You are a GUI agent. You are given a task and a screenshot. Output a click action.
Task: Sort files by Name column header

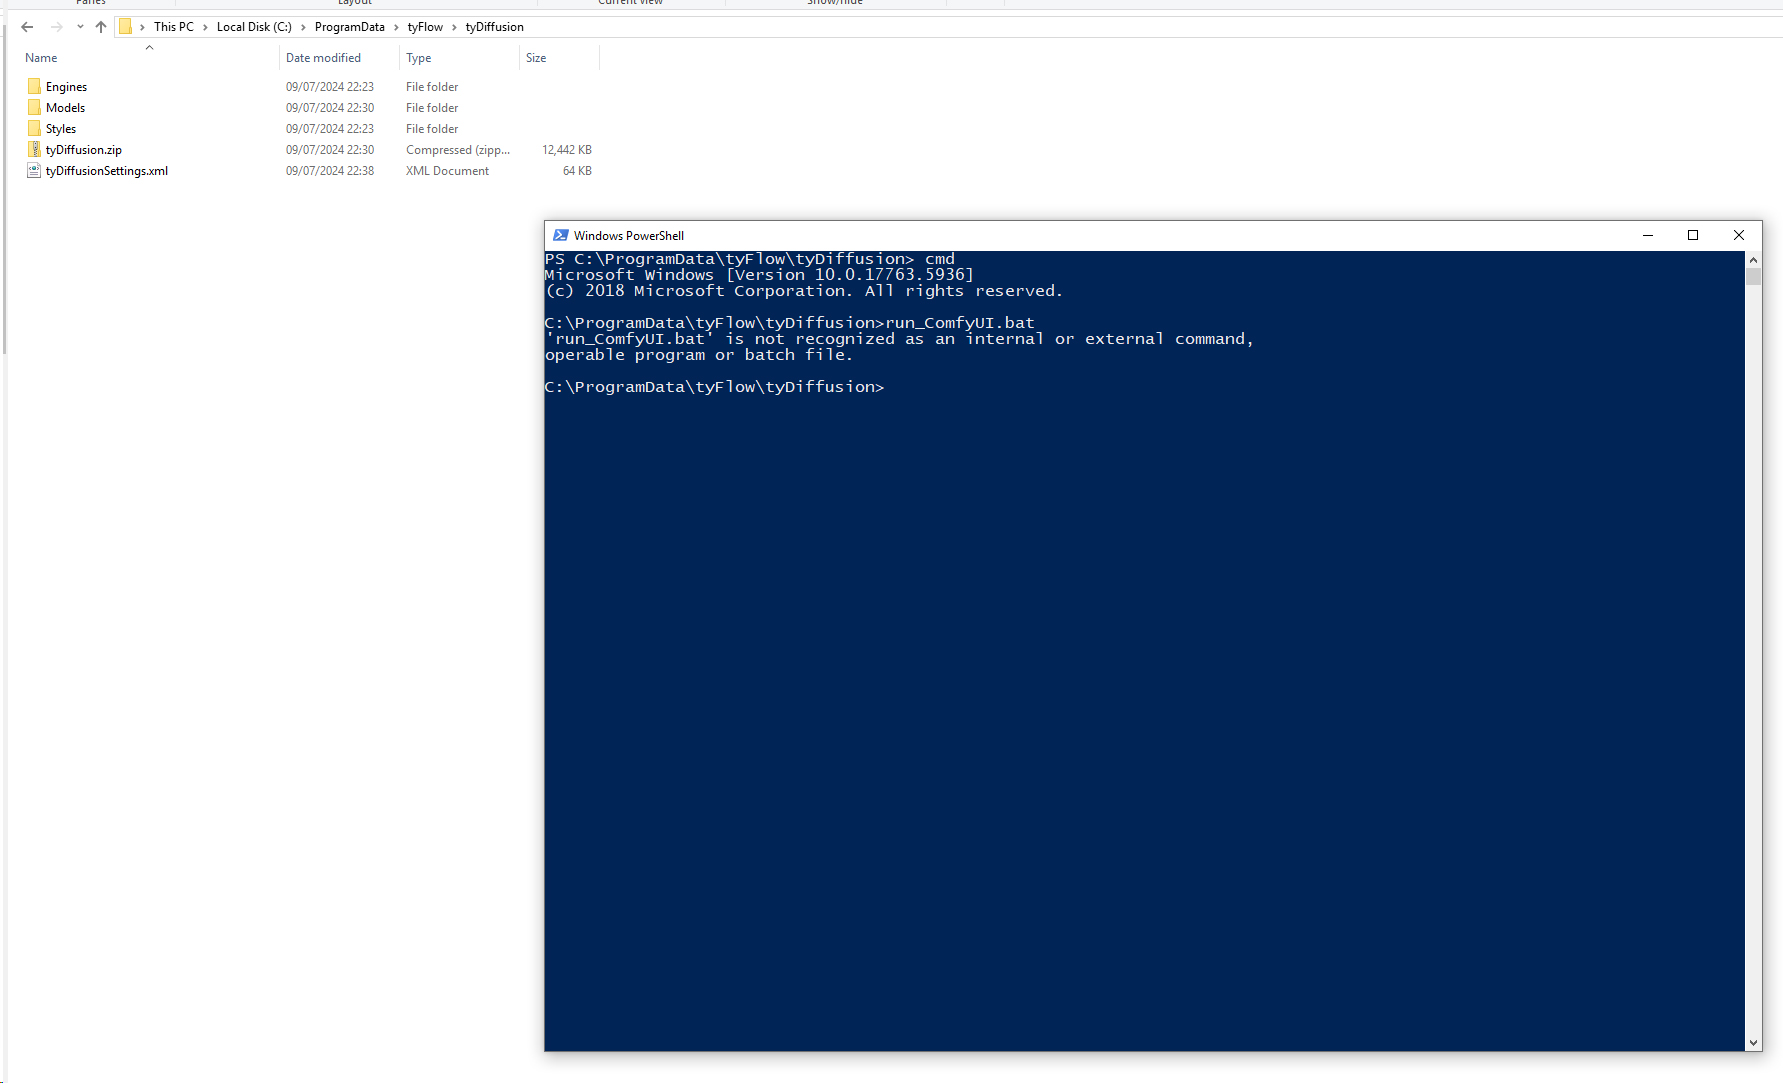[x=41, y=58]
